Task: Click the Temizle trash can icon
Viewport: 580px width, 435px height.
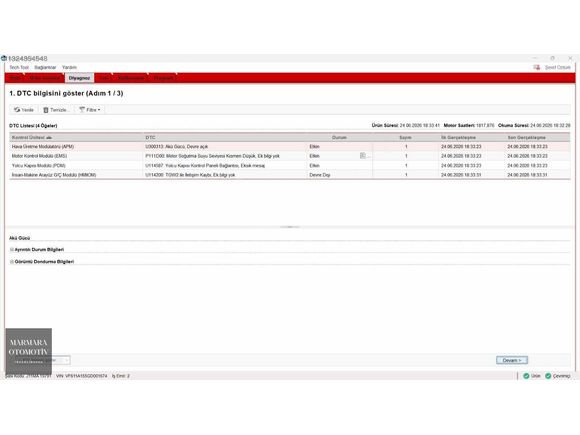Action: point(46,110)
